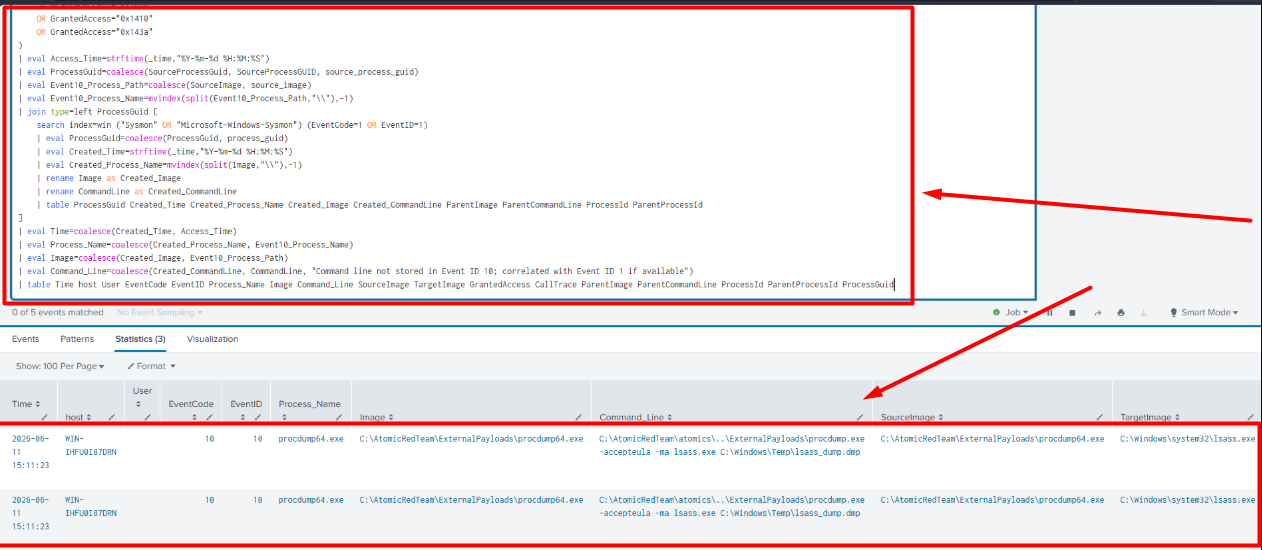Click the 'eval Time=coalesce(Created_Time, Access_Time)' line
Screen dimensions: 1262x550
tap(134, 231)
